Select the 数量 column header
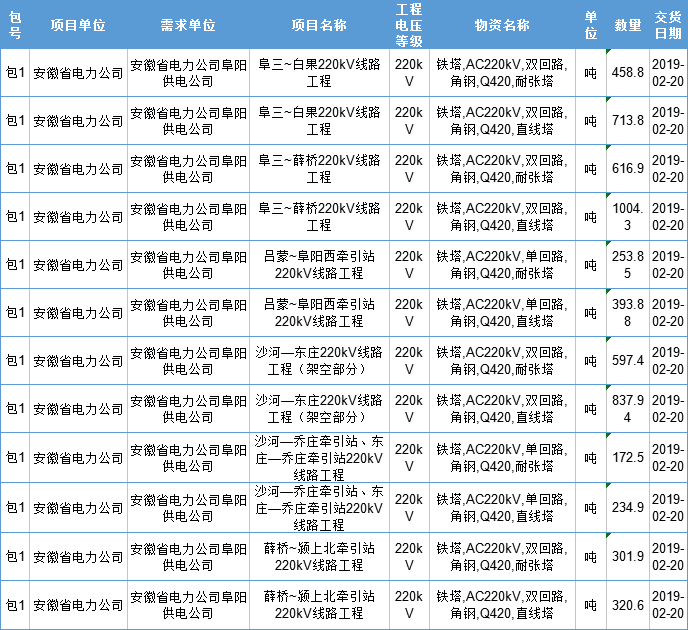The width and height of the screenshot is (688, 630). click(628, 25)
